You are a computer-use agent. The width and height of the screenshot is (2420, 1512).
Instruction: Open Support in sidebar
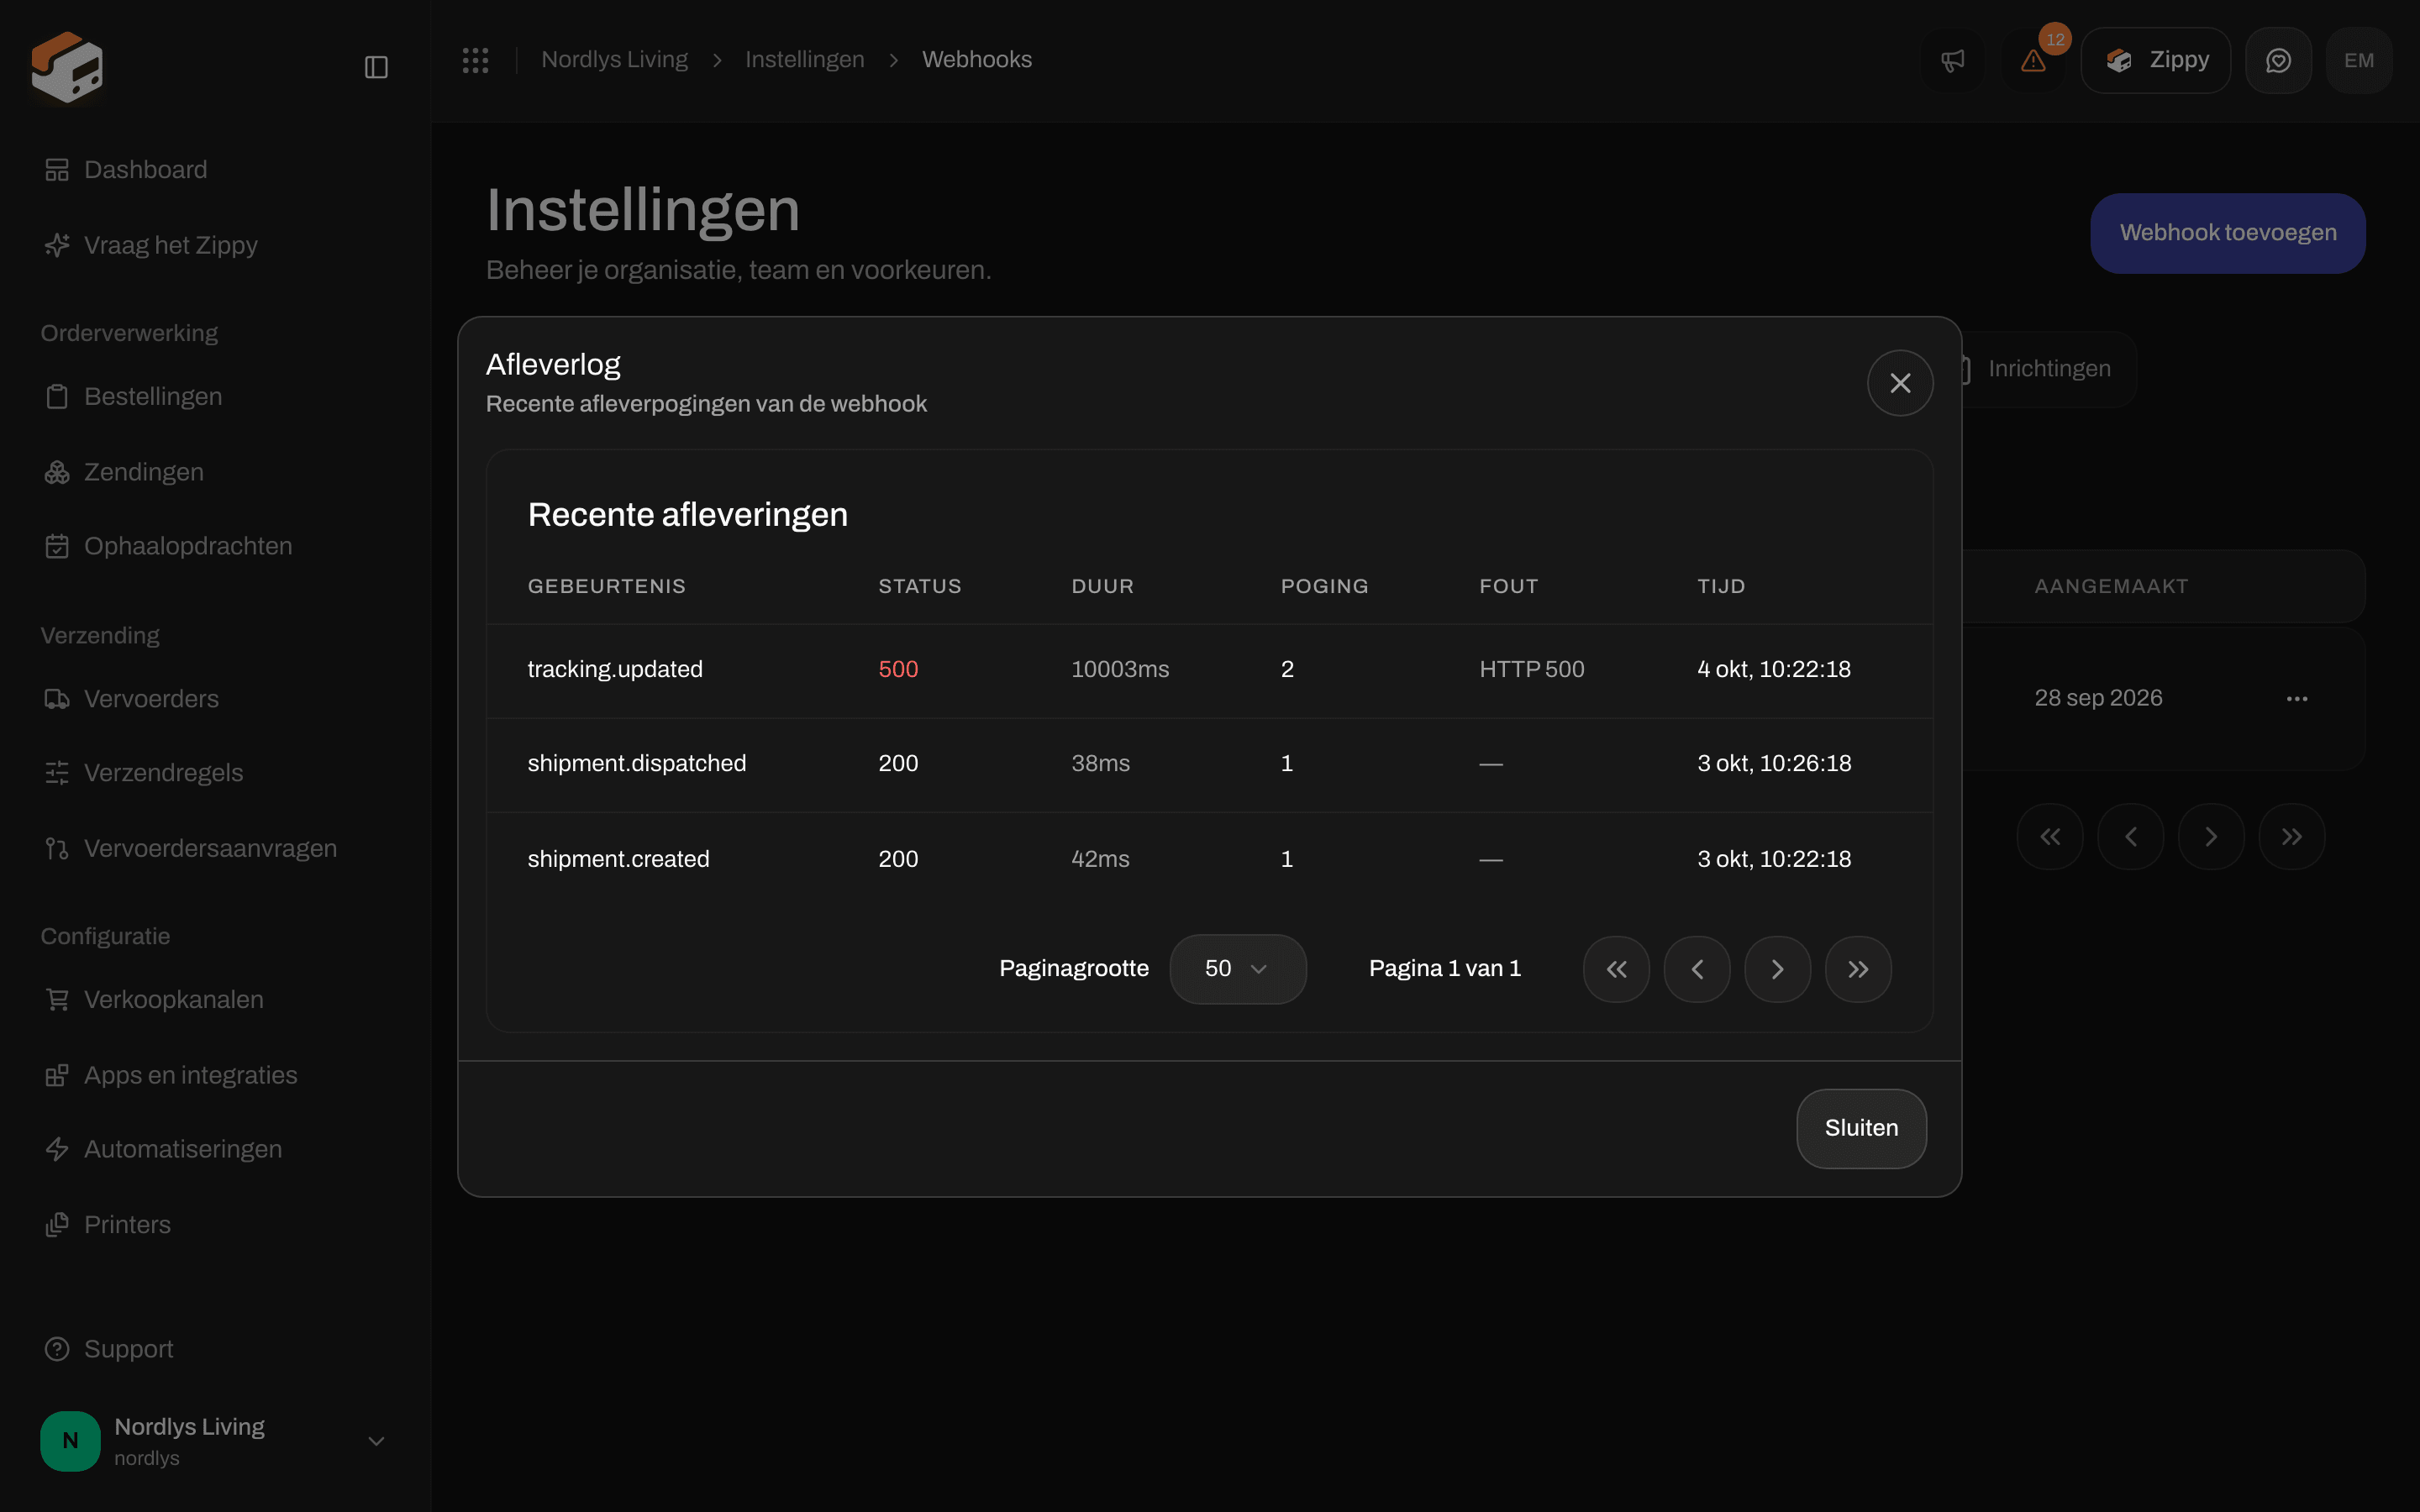point(109,1349)
